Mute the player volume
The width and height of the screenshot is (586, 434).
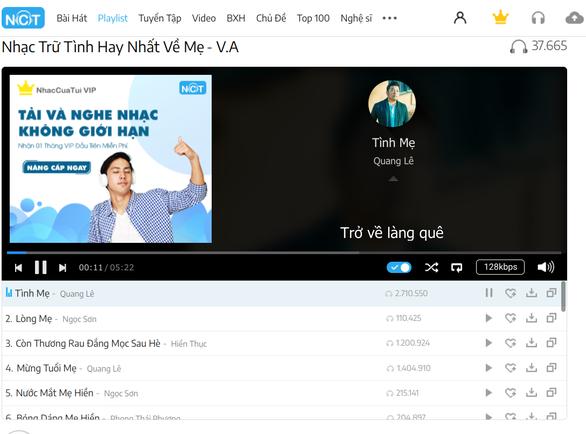[546, 267]
